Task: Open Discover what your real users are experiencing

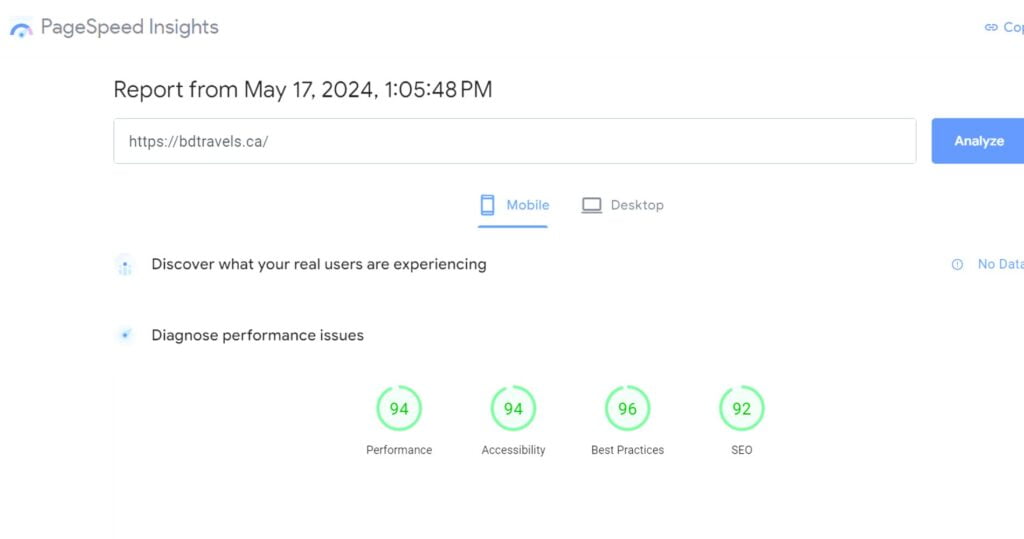Action: tap(319, 264)
